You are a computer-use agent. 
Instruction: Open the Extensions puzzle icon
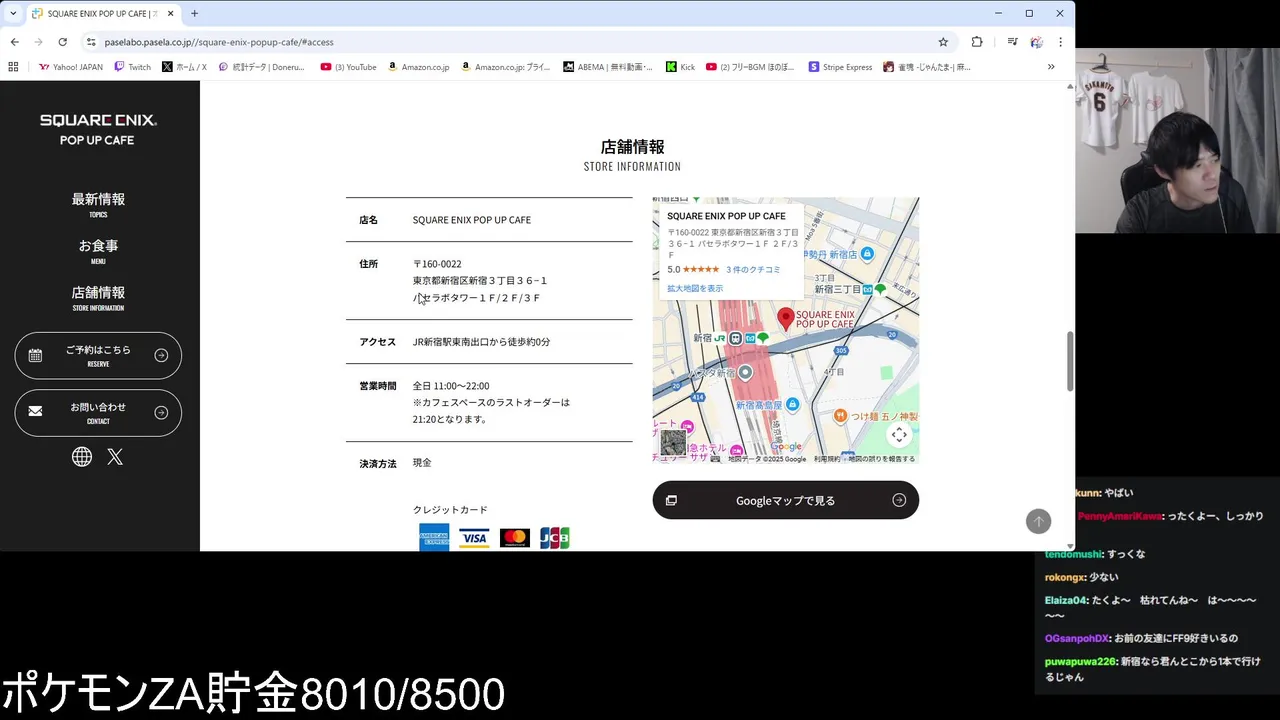(x=977, y=42)
